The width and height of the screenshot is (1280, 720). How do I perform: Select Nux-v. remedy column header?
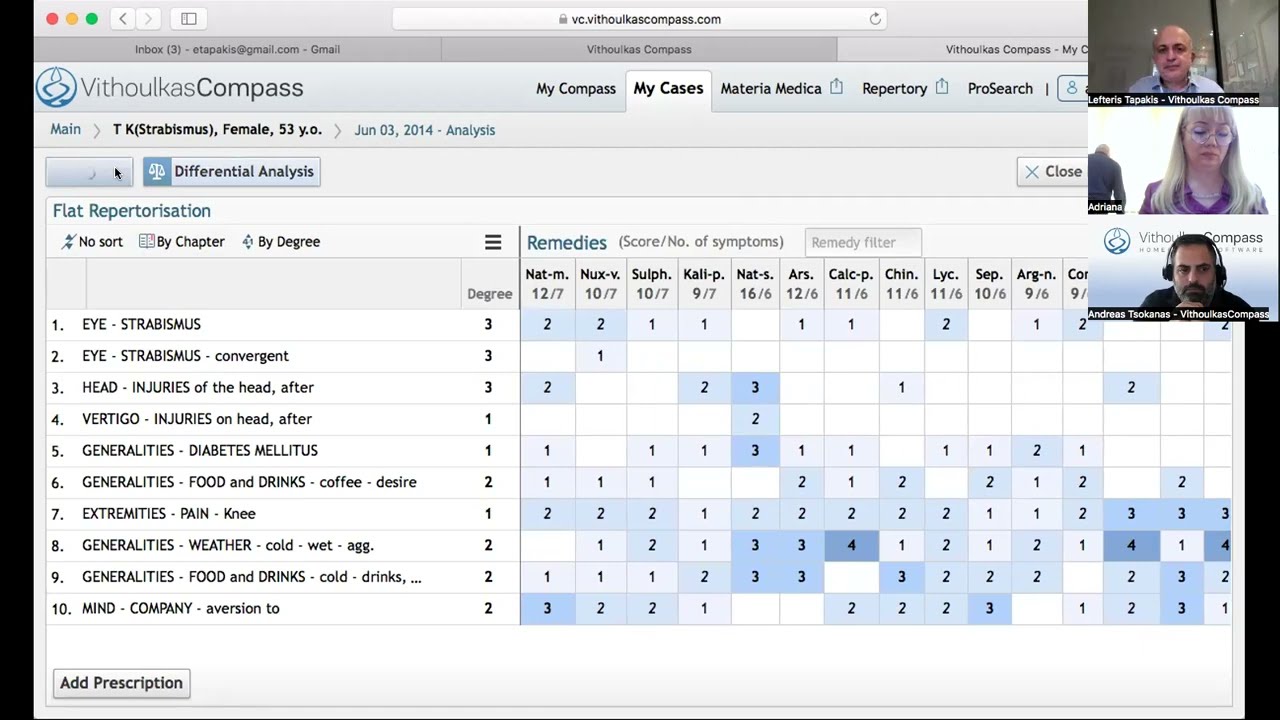pyautogui.click(x=600, y=284)
